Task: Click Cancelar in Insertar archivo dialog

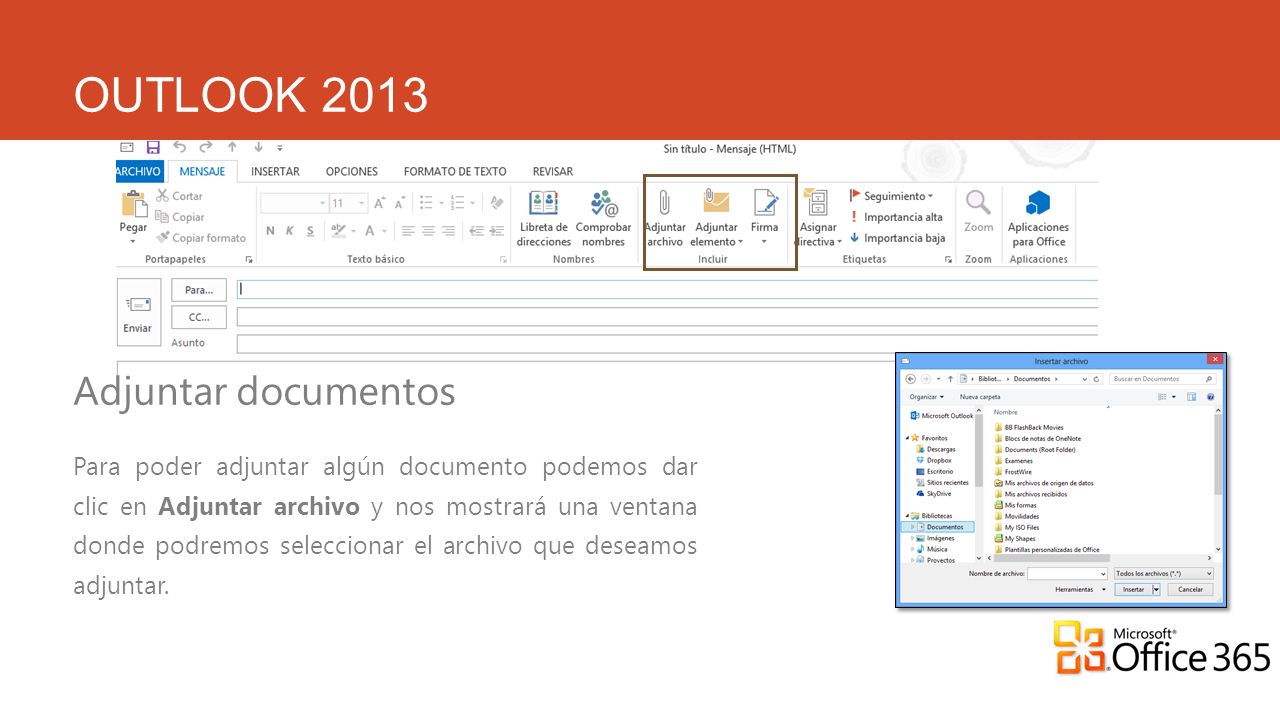Action: [x=1190, y=590]
